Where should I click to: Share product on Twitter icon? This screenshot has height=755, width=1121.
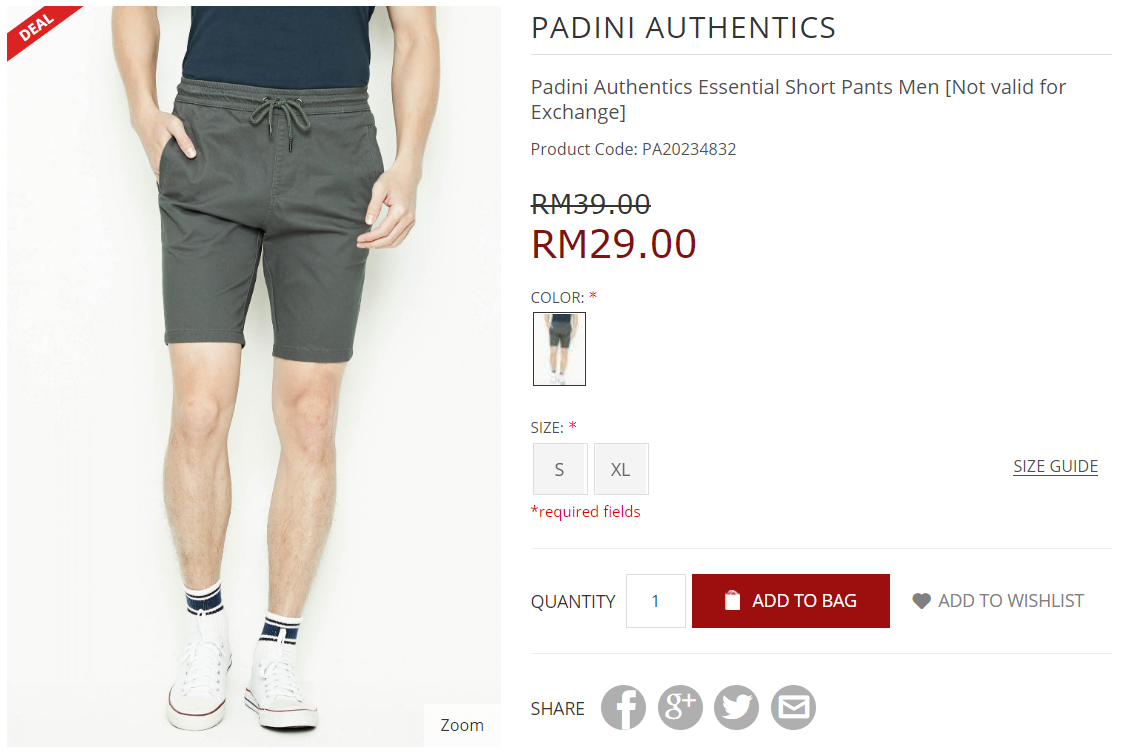(736, 707)
